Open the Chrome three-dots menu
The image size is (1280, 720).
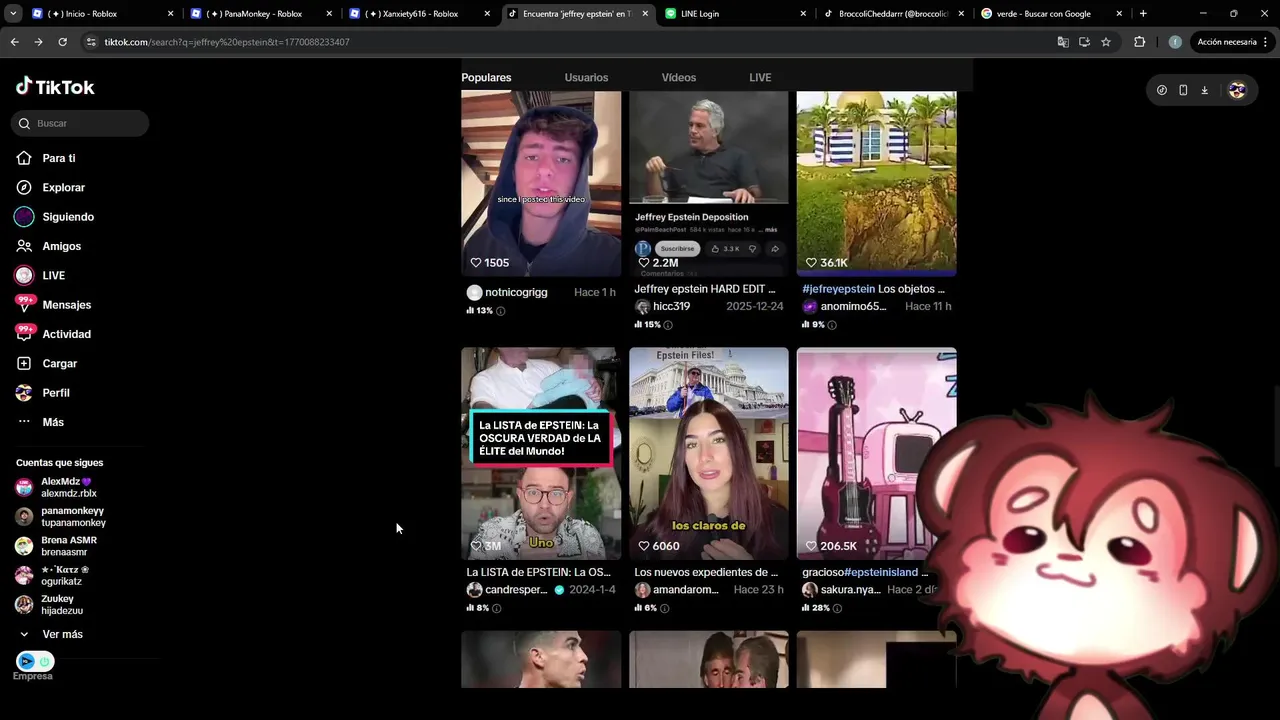pyautogui.click(x=1266, y=42)
